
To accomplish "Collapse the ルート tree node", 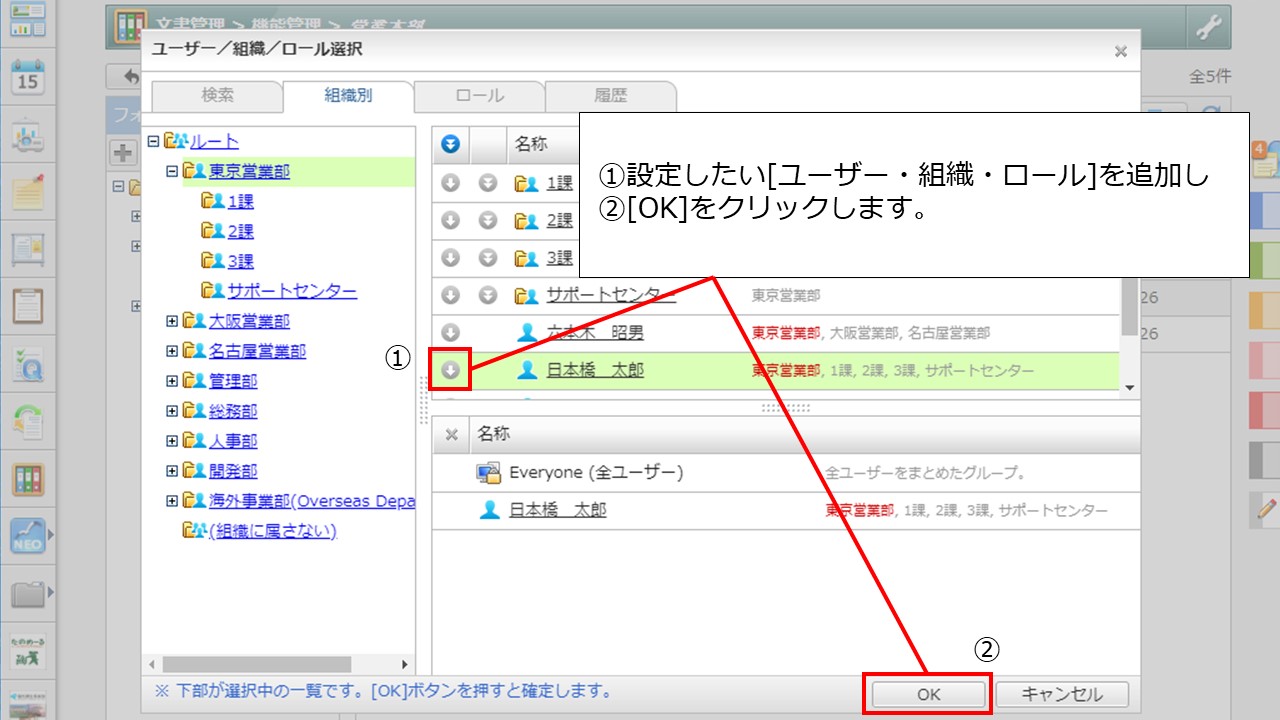I will tap(153, 142).
